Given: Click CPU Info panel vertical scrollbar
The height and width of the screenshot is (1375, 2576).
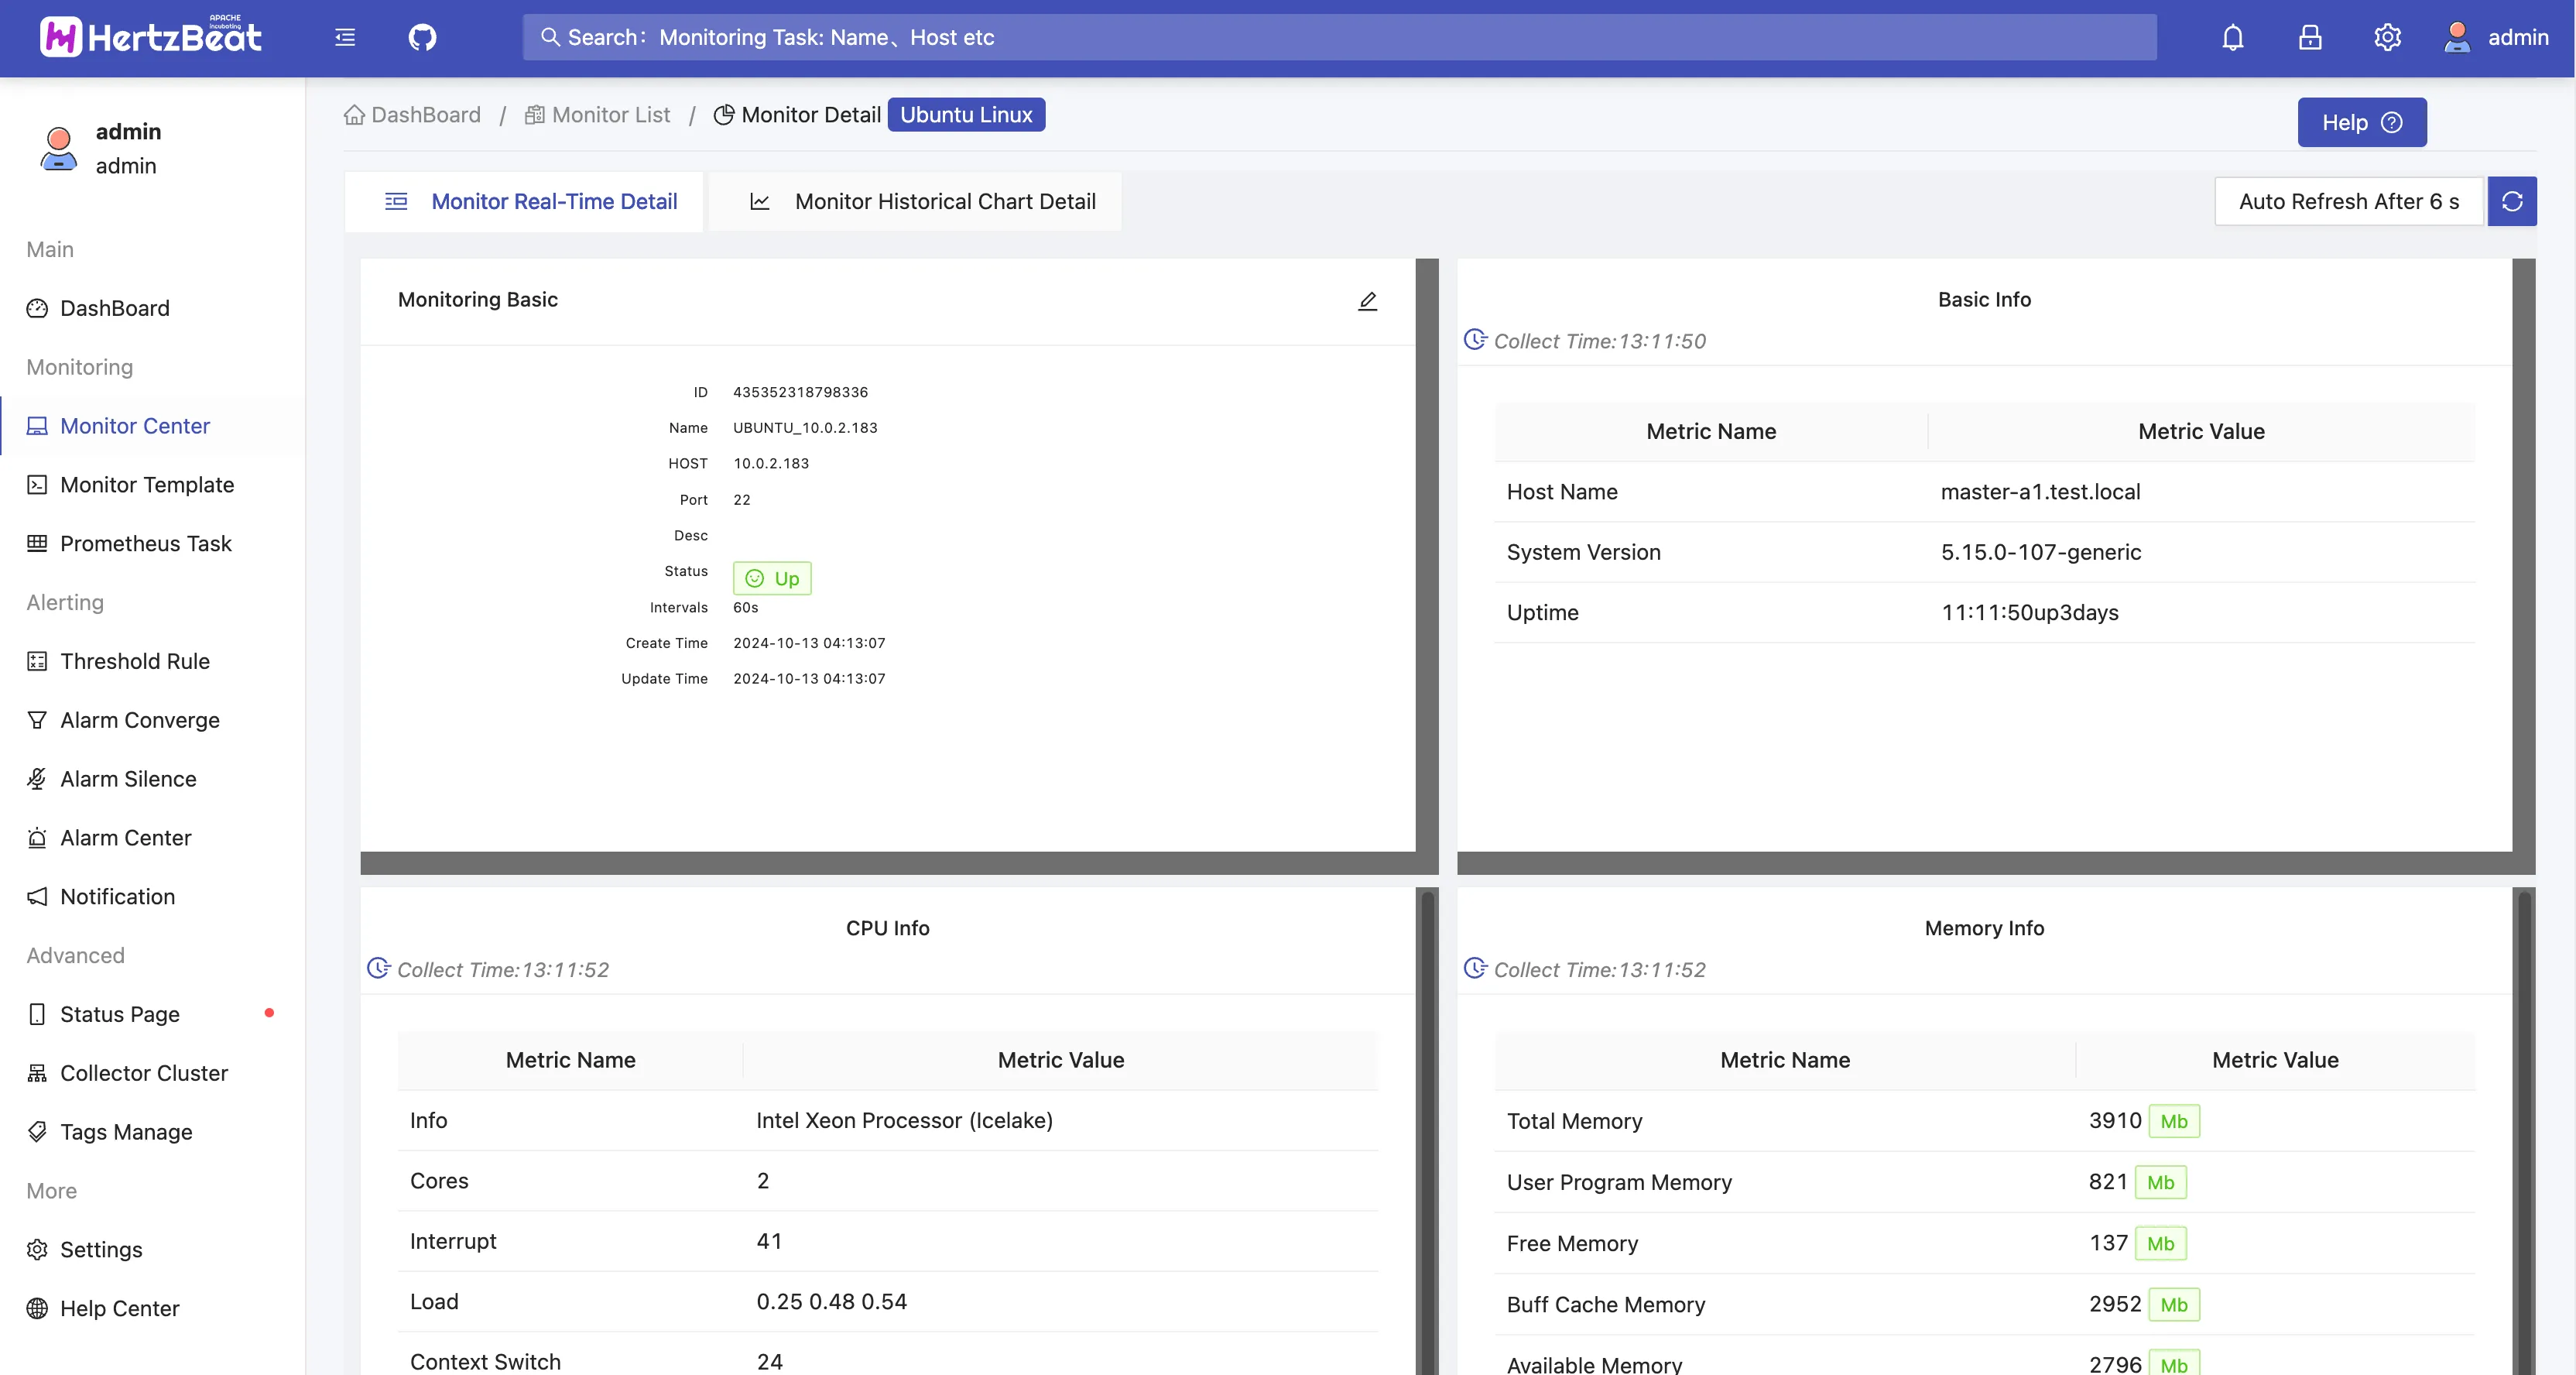Looking at the screenshot, I should 1427,1130.
